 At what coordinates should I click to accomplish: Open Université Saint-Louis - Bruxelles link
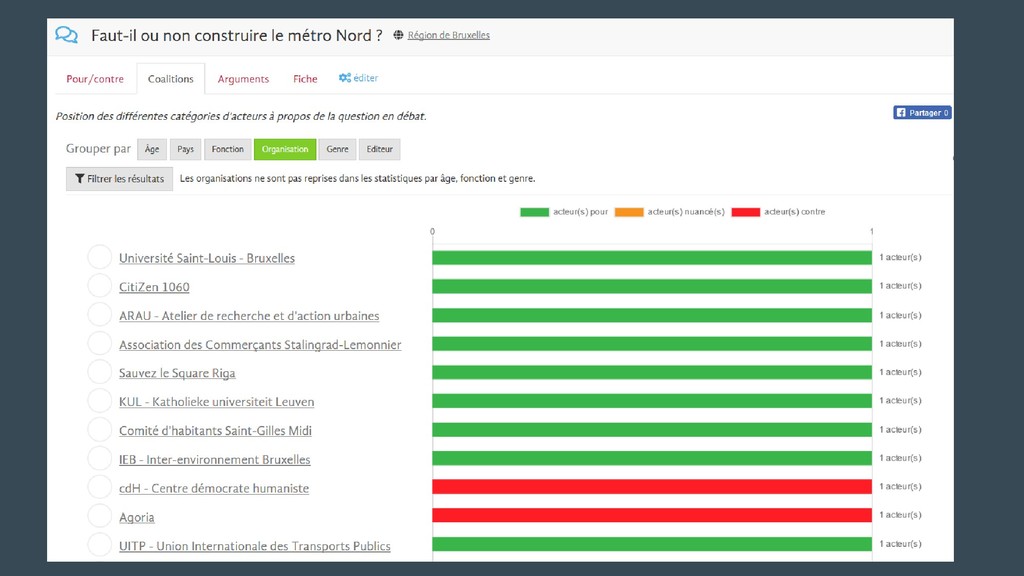point(206,258)
